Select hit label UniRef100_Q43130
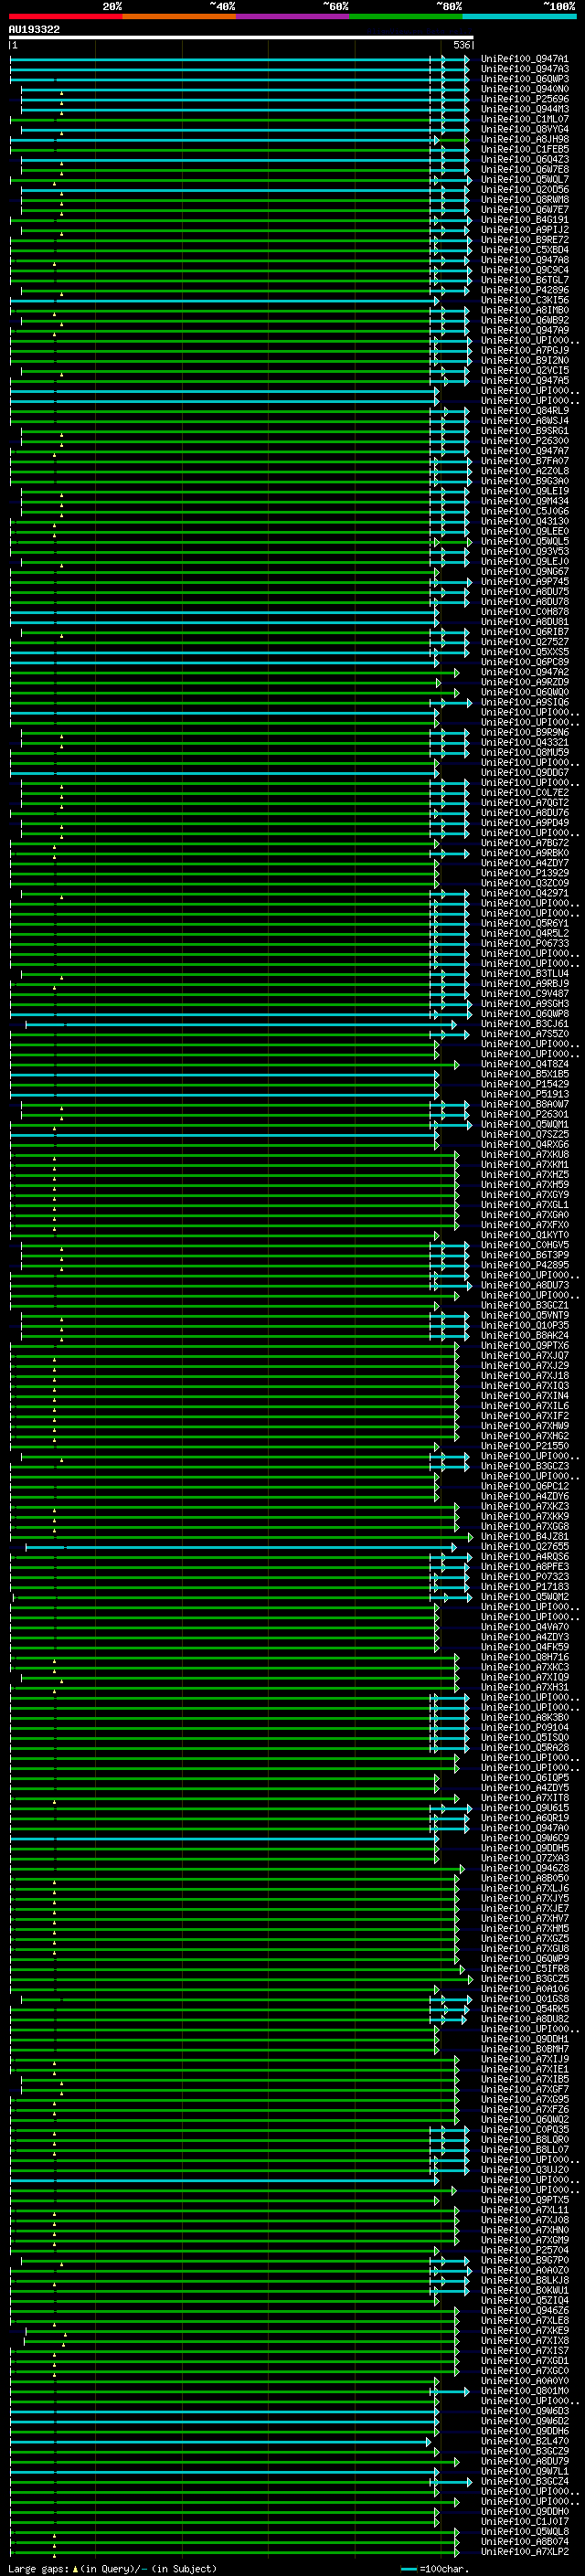The image size is (585, 2576). [x=524, y=521]
